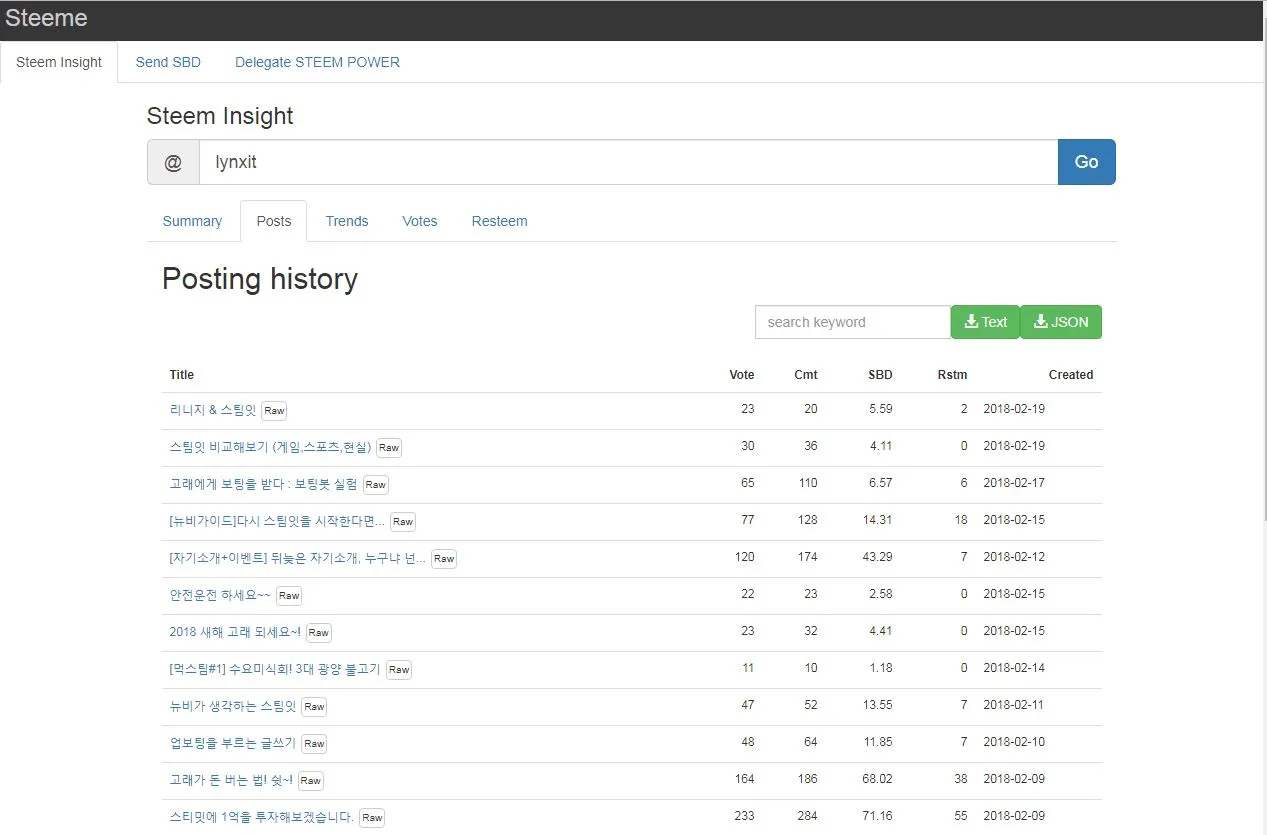
Task: Open the post '리니지 & 스팀잇'
Action: coord(213,410)
